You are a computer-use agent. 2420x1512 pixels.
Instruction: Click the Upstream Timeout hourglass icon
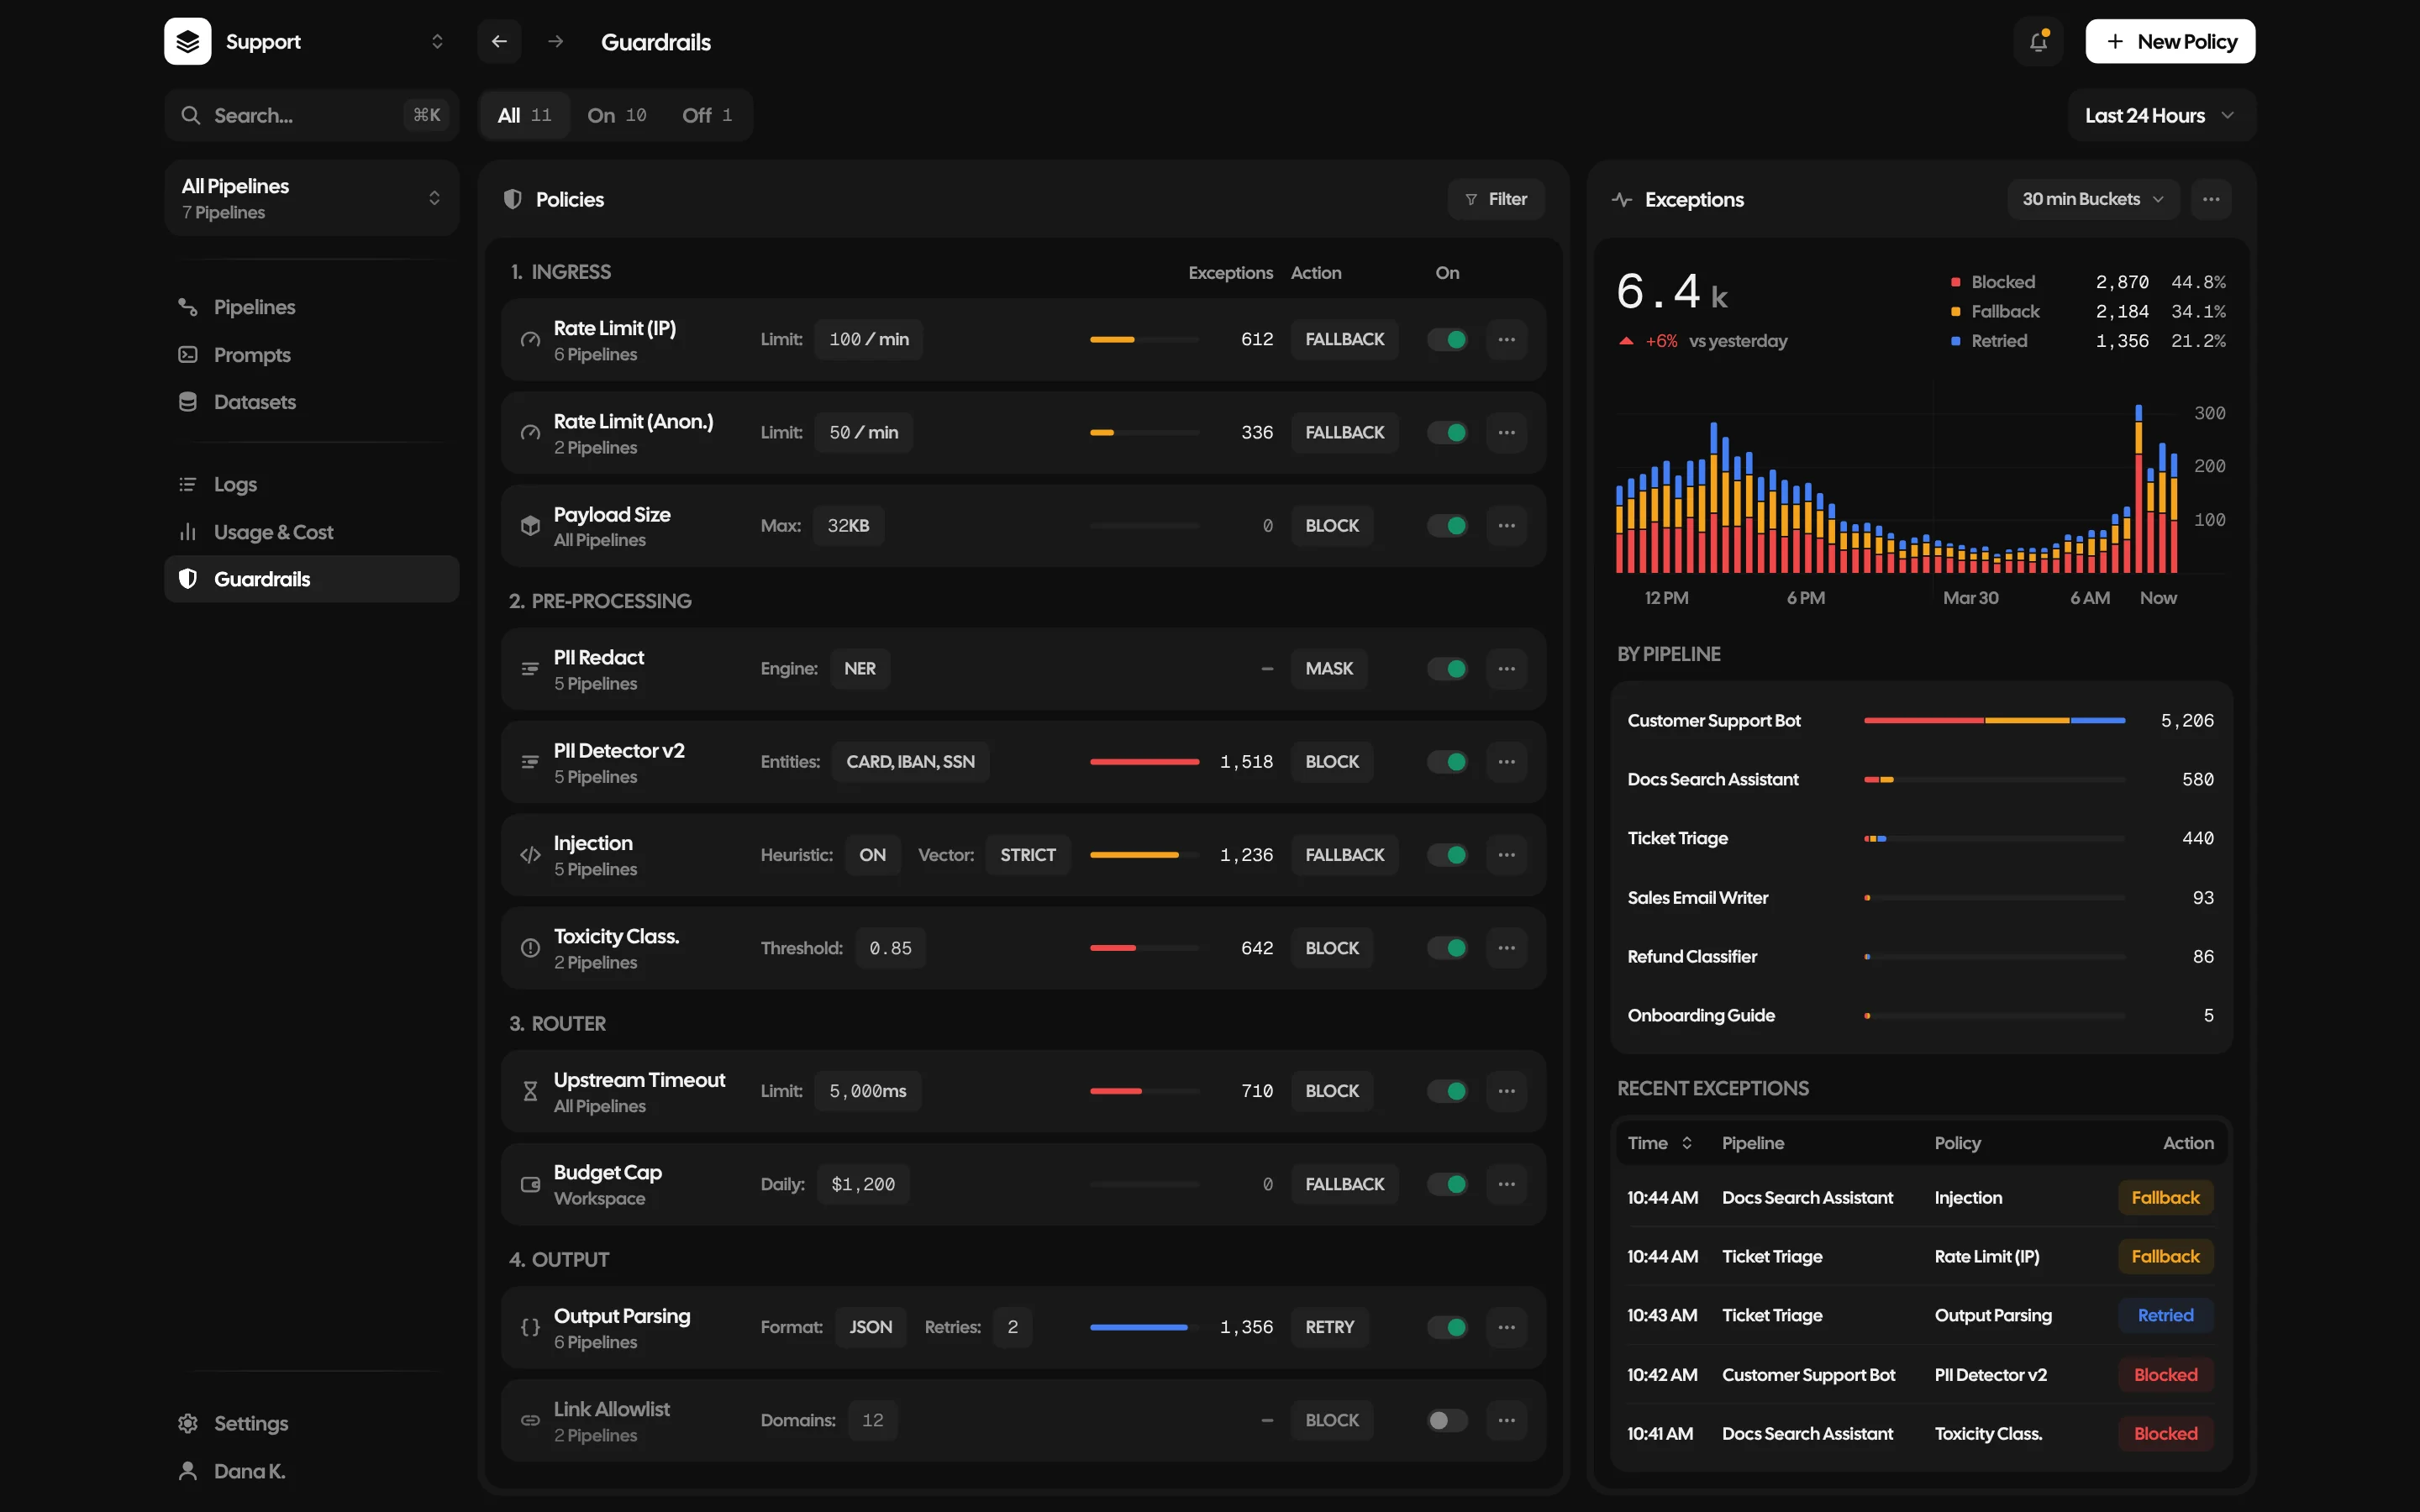[x=530, y=1092]
